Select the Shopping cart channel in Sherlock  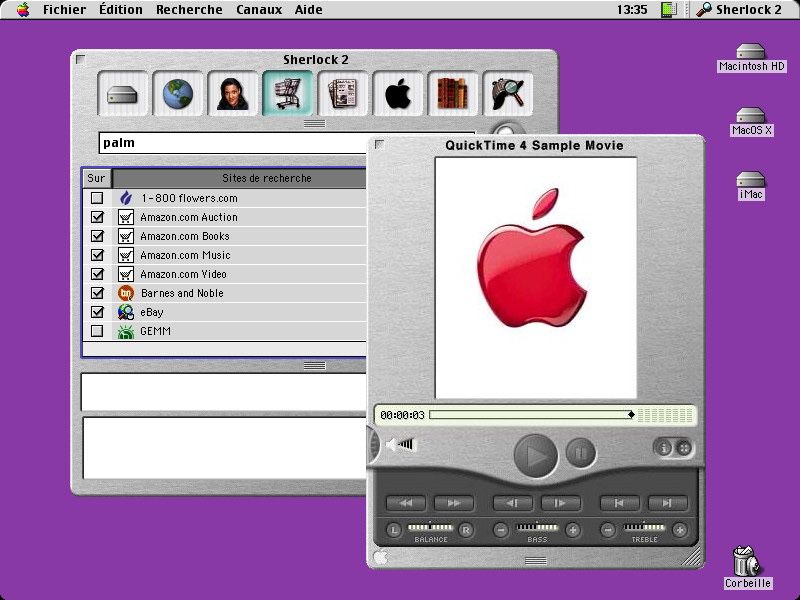pos(288,94)
